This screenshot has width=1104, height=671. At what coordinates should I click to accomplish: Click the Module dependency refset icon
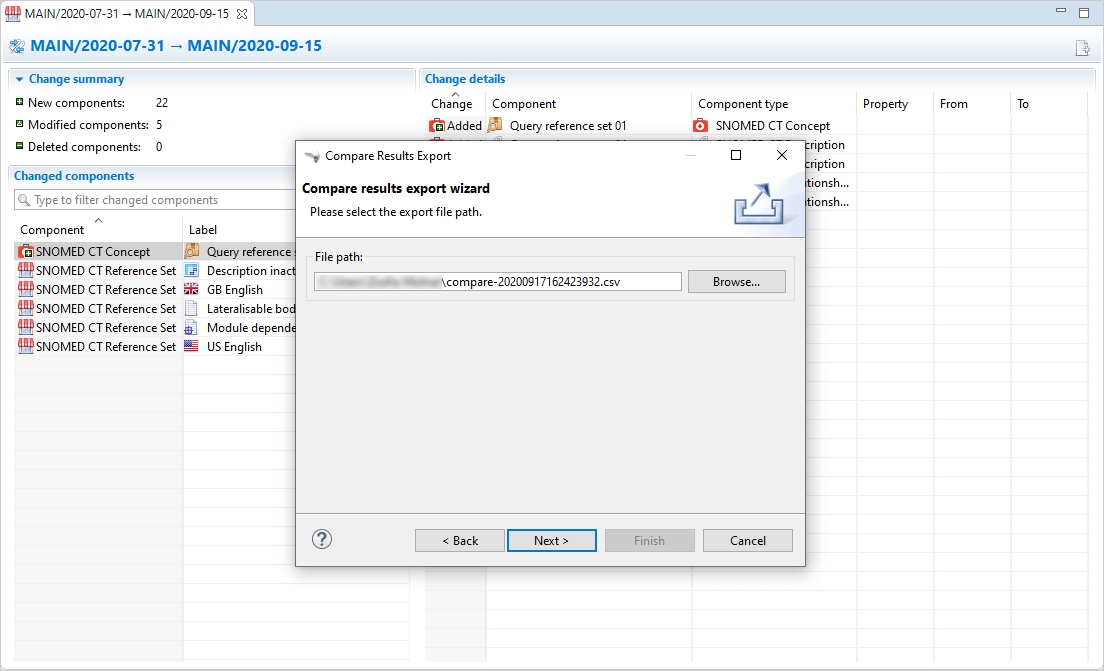click(x=192, y=328)
